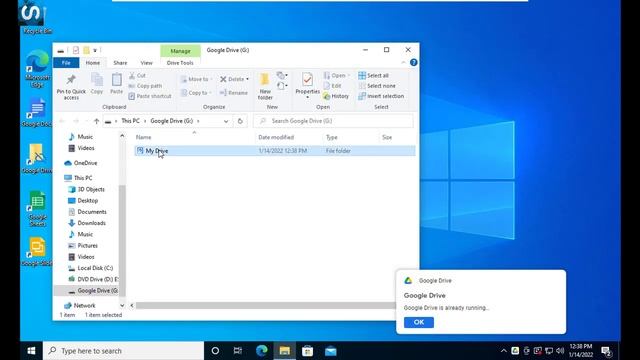This screenshot has height=360, width=640.
Task: Open DVD Drive (D:) in navigation pane
Action: tap(93, 279)
